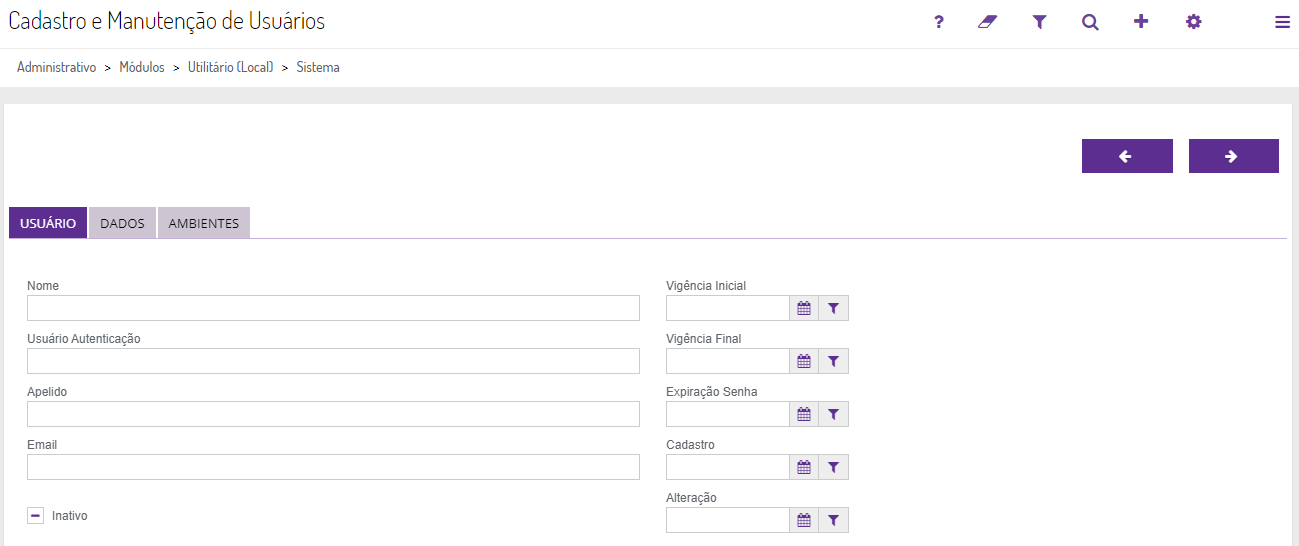This screenshot has height=546, width=1299.
Task: Switch to the AMBIENTES tab
Action: (204, 223)
